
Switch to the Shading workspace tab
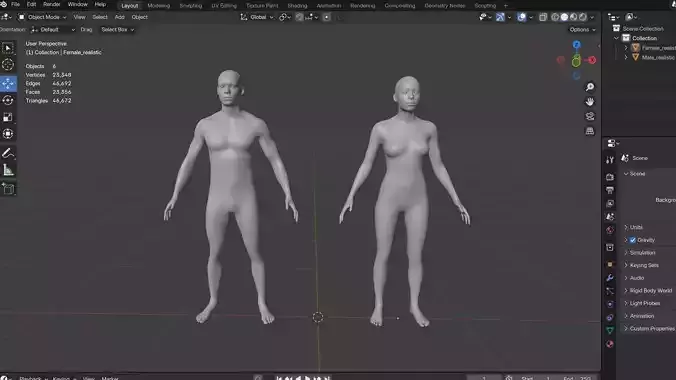(x=297, y=6)
